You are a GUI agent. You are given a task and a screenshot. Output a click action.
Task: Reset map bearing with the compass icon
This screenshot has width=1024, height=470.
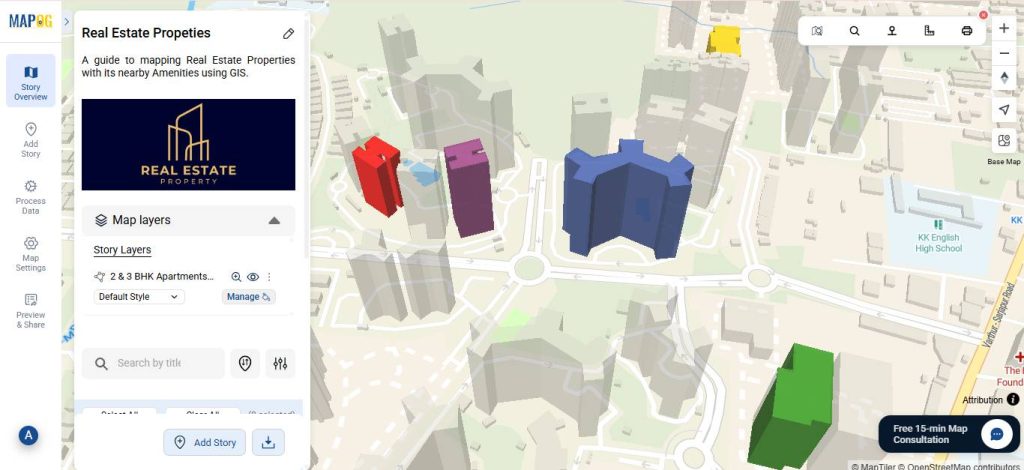1004,78
